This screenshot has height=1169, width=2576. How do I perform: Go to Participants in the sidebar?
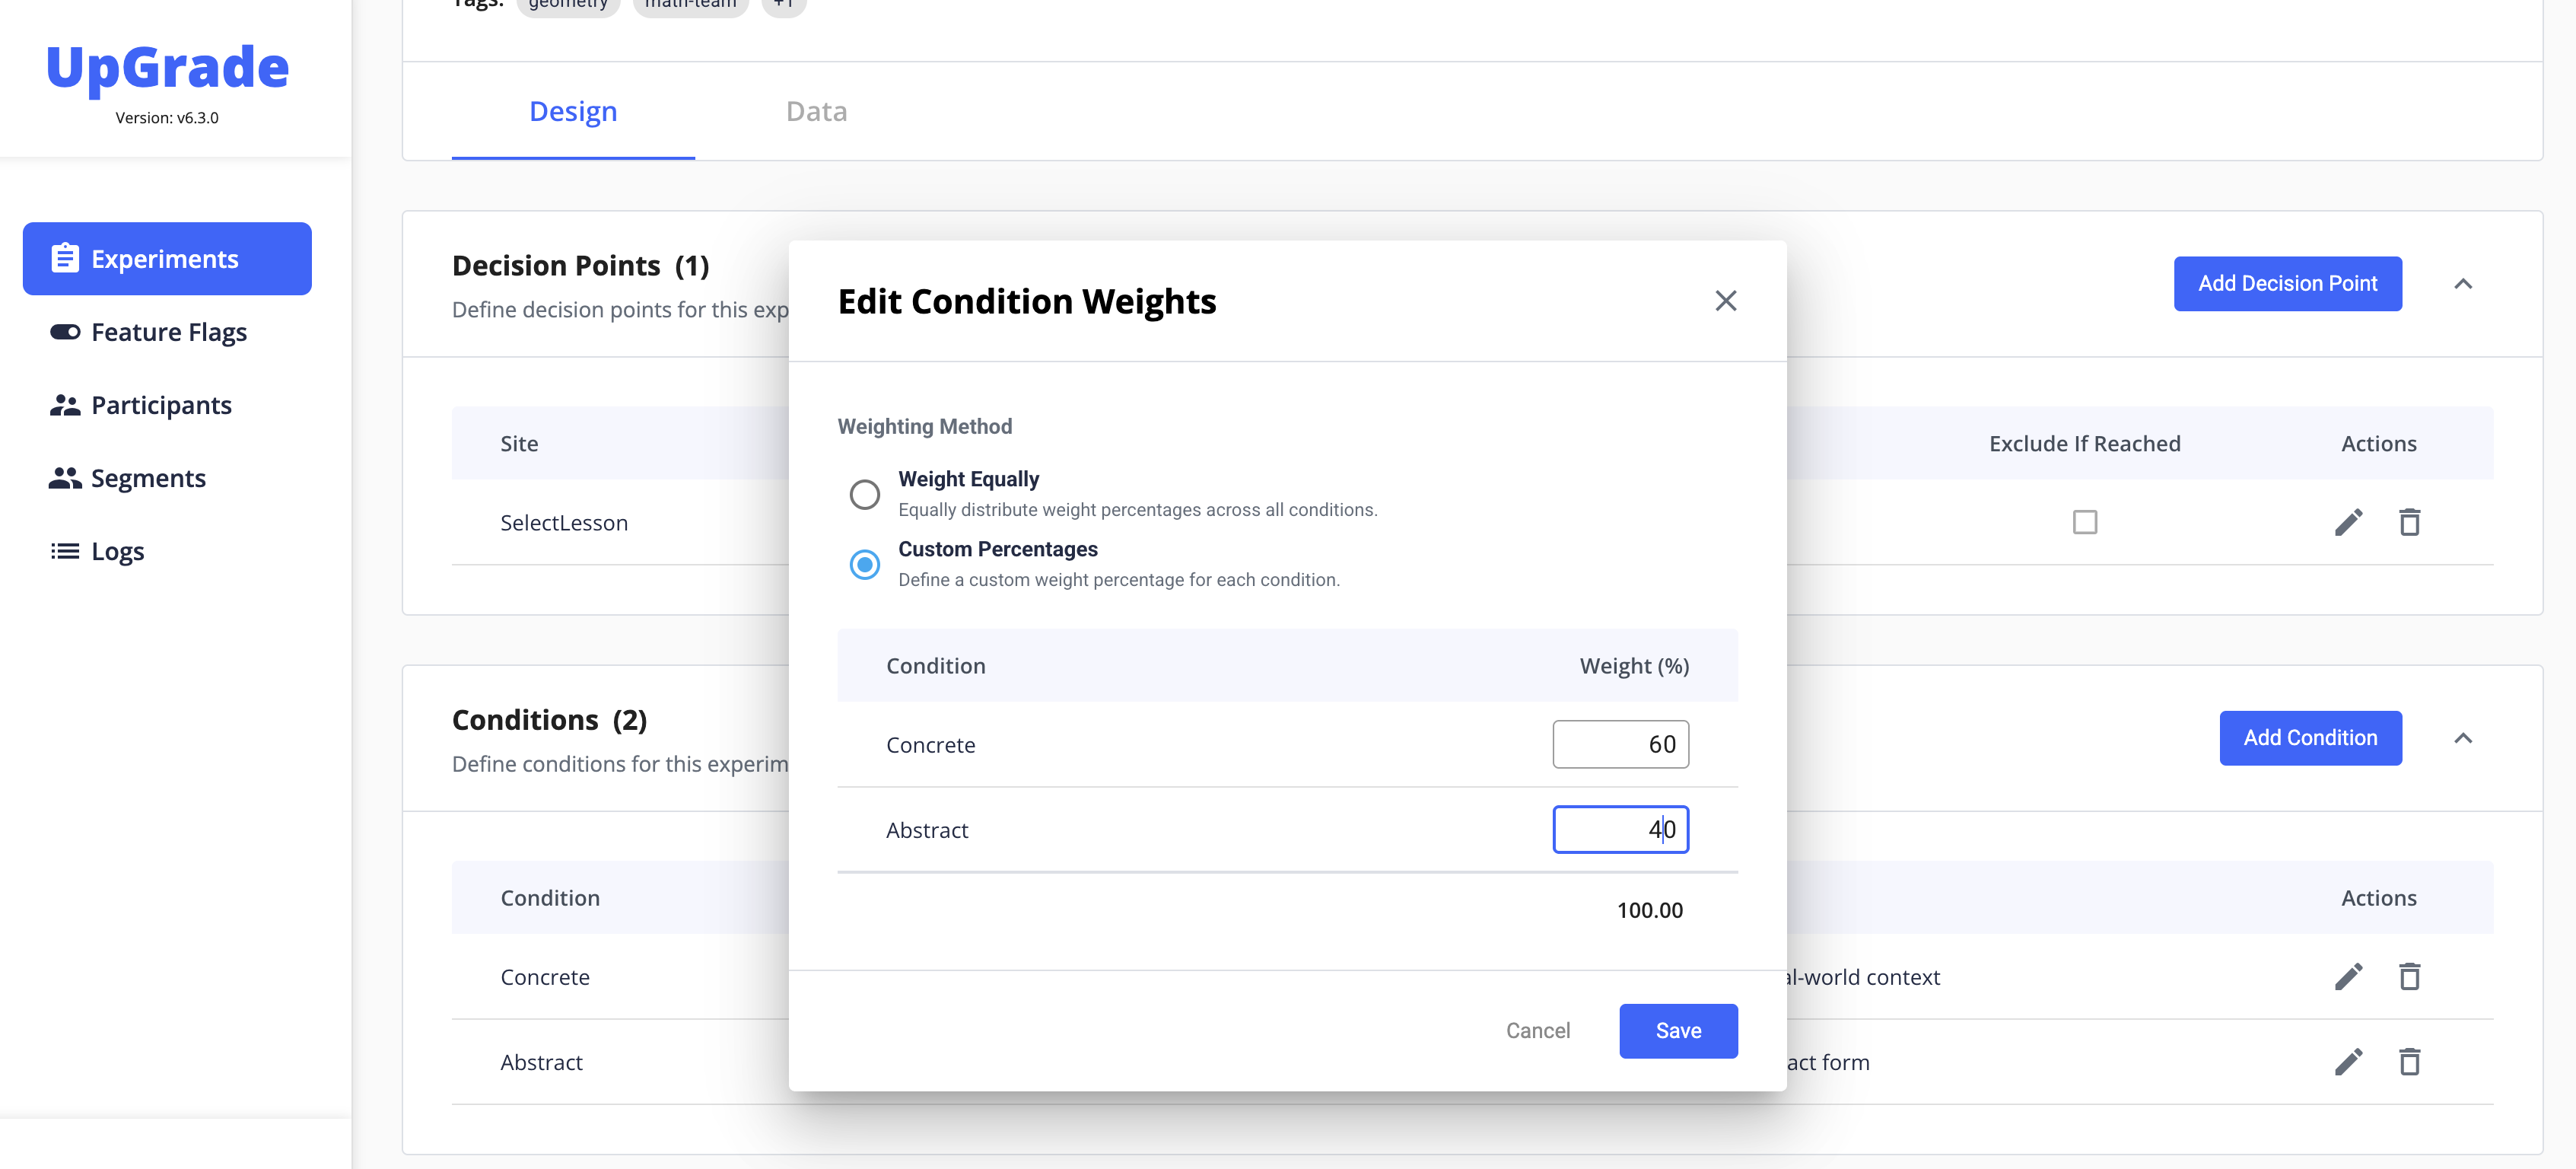(160, 405)
